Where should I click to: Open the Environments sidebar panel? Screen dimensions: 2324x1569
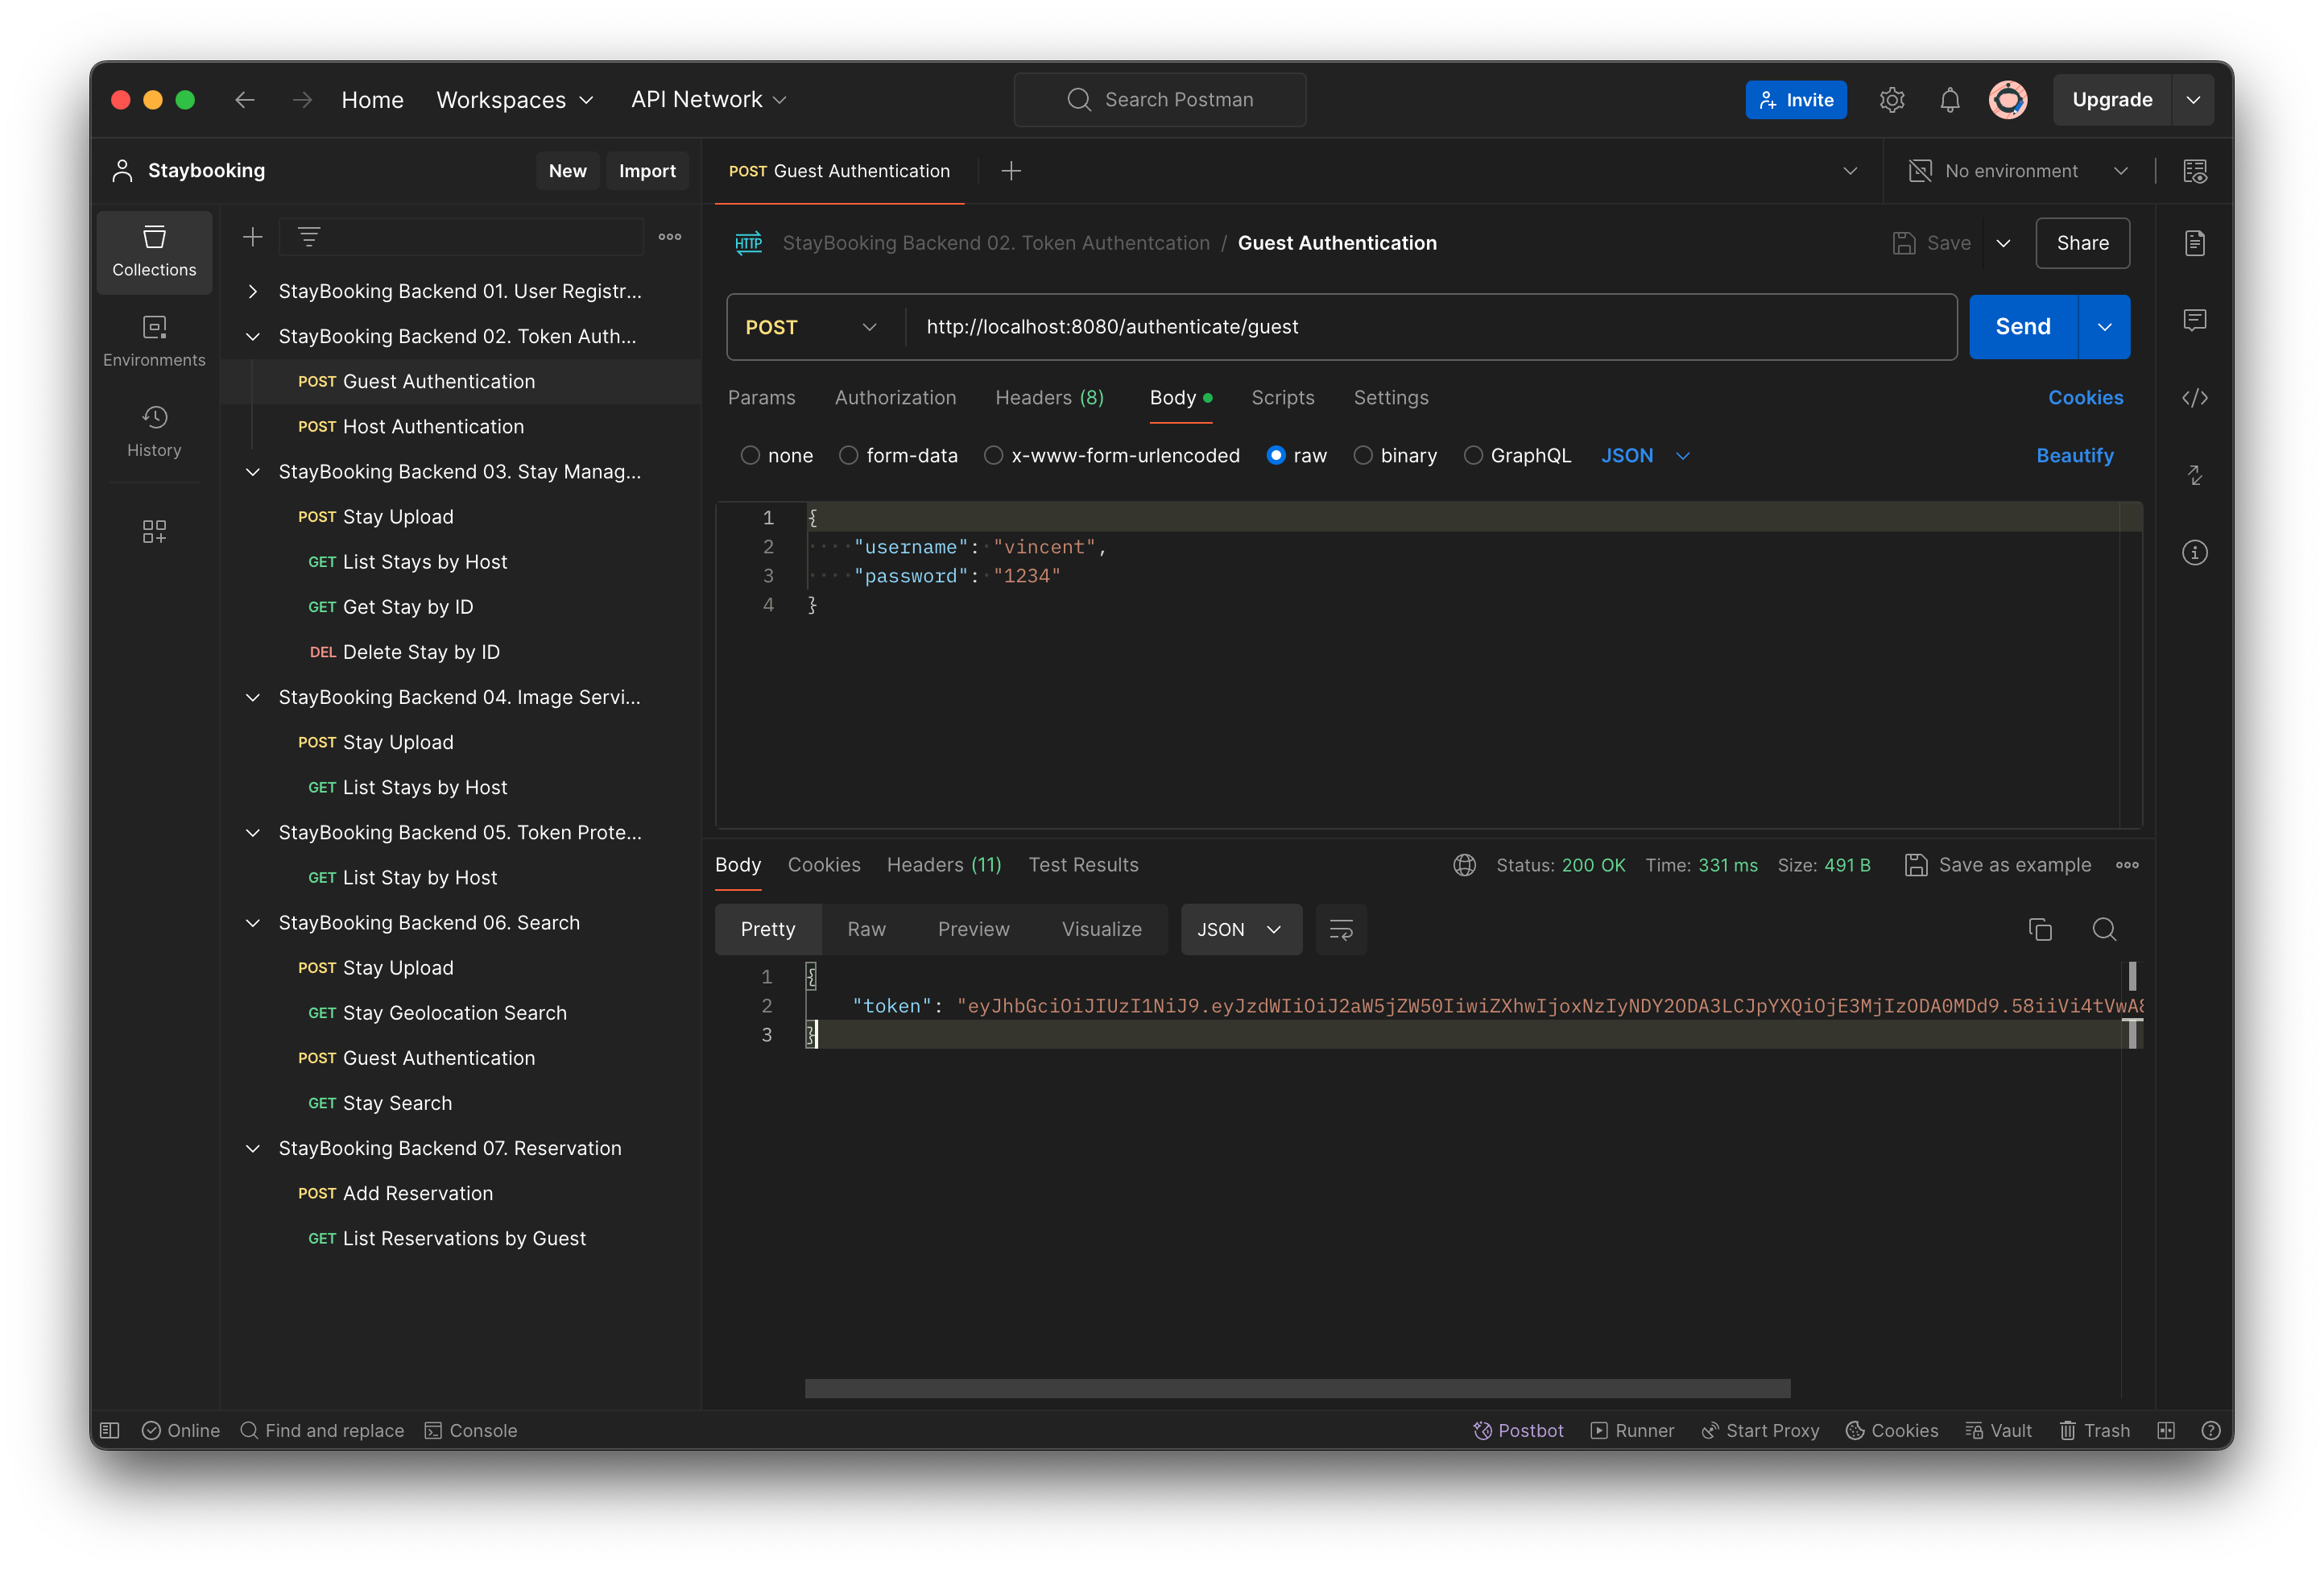[x=154, y=340]
